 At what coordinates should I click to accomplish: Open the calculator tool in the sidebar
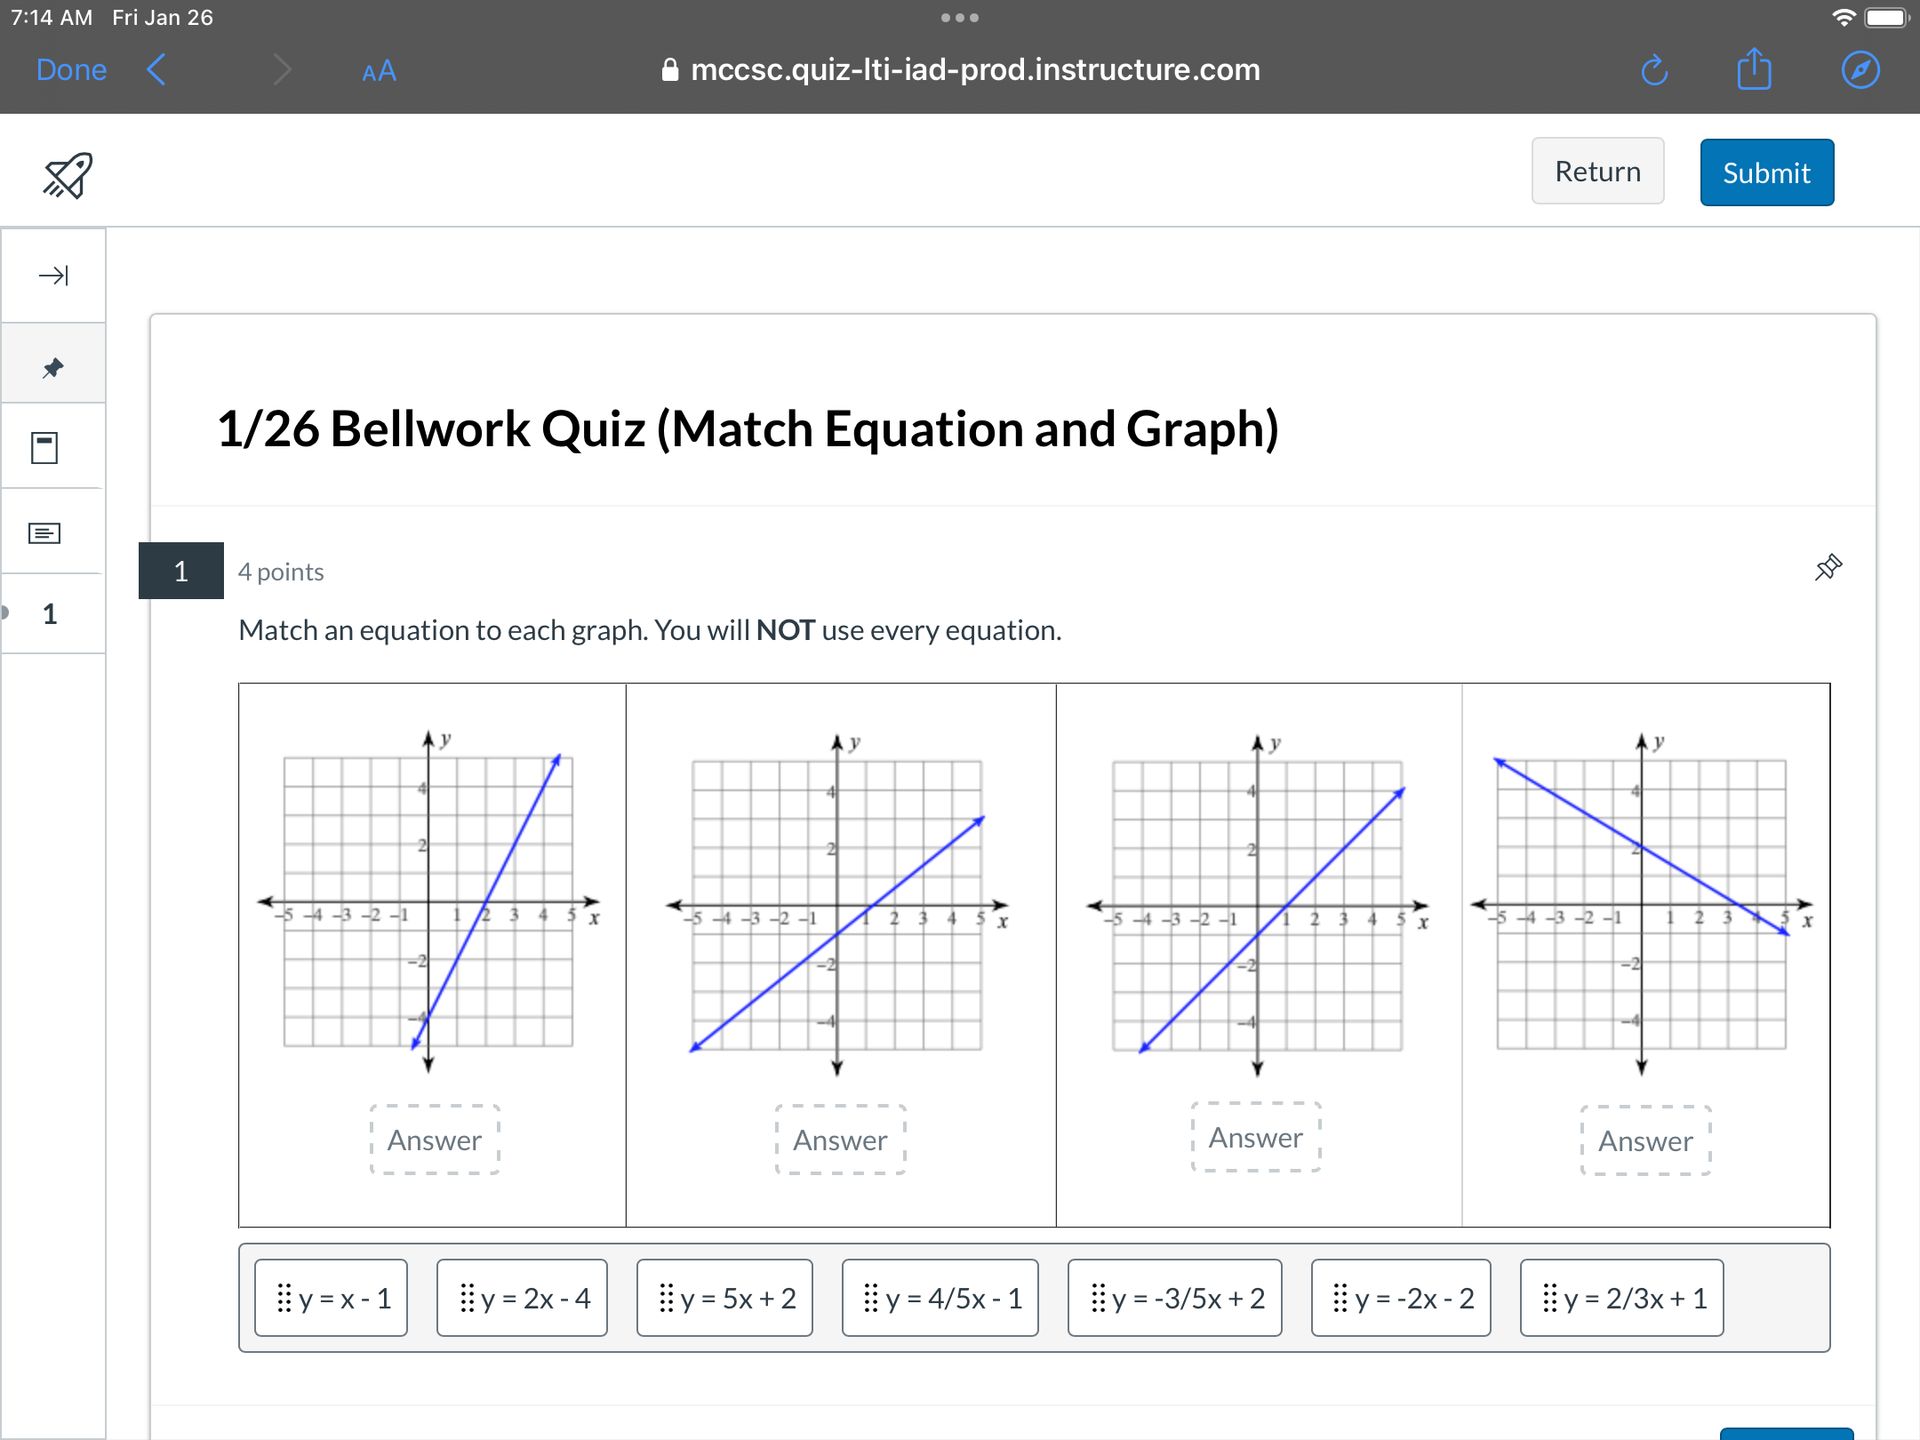point(45,447)
